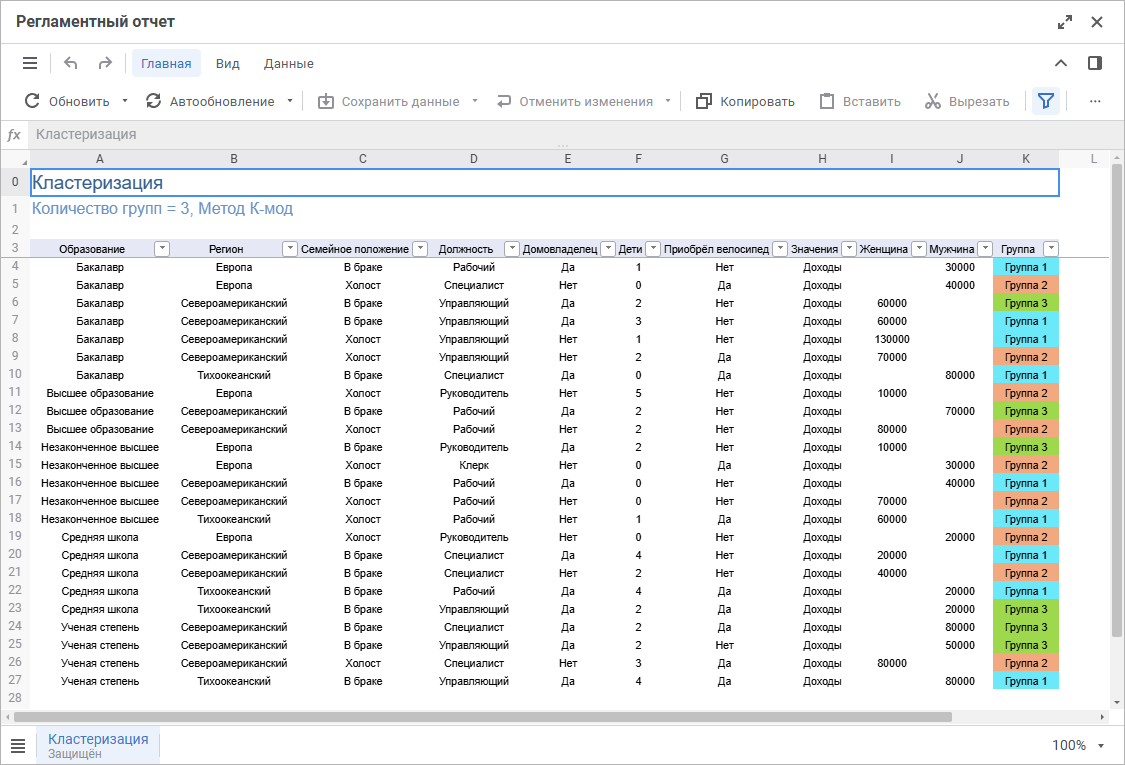Click the Вставить paste icon
1125x765 pixels.
tap(827, 101)
